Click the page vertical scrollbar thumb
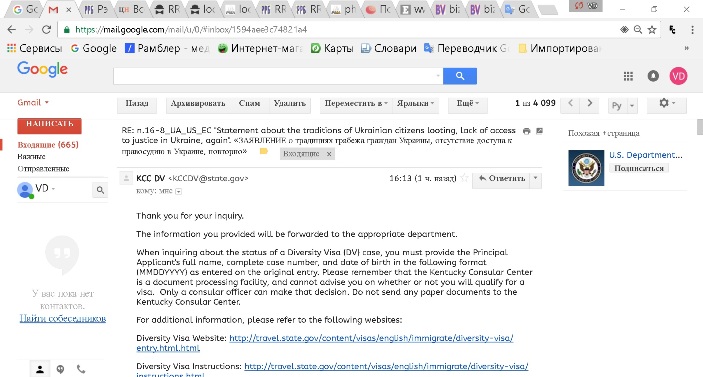 [x=699, y=127]
